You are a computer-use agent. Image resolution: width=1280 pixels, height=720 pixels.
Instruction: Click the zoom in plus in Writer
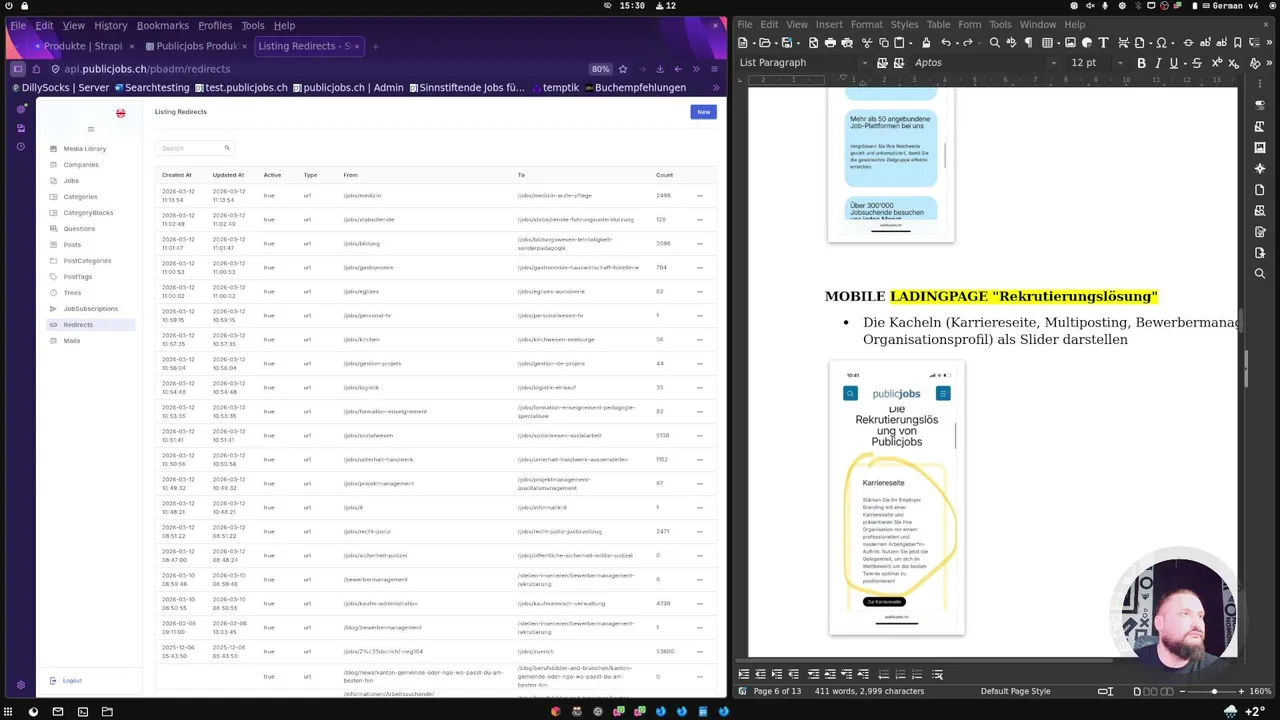point(1241,691)
